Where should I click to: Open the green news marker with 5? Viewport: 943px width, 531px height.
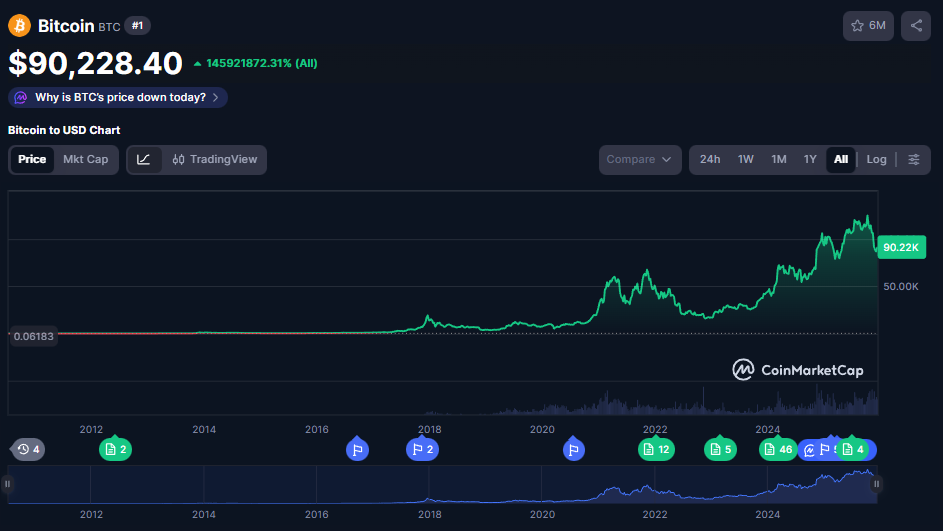[720, 449]
